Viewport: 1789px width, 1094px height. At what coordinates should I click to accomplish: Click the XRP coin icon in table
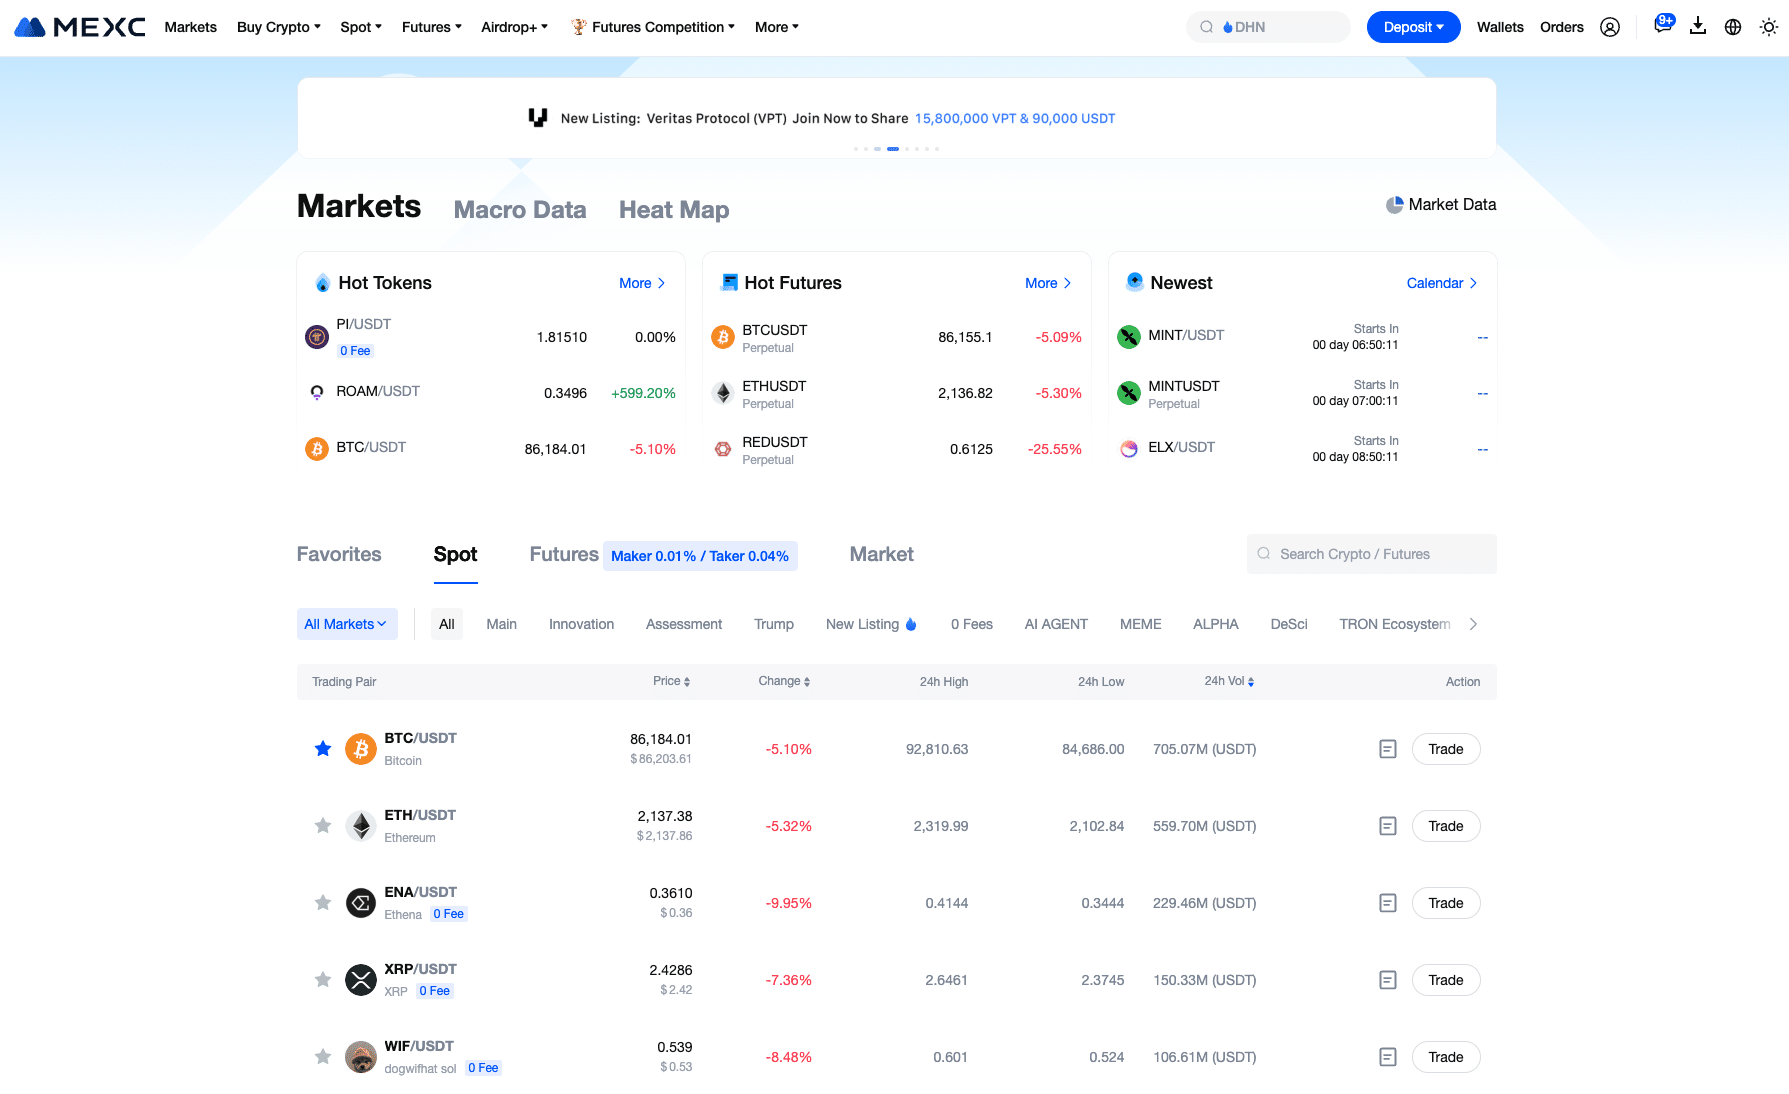(361, 980)
